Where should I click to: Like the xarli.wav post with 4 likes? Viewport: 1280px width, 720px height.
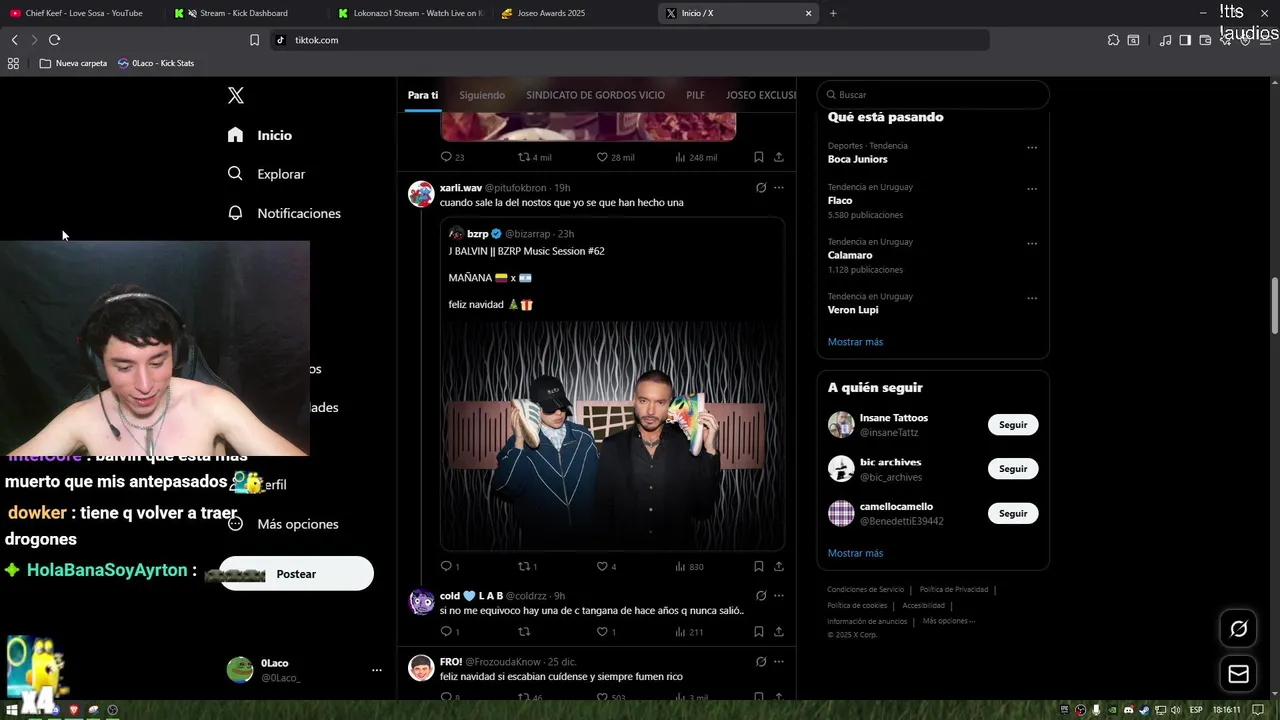(x=606, y=566)
